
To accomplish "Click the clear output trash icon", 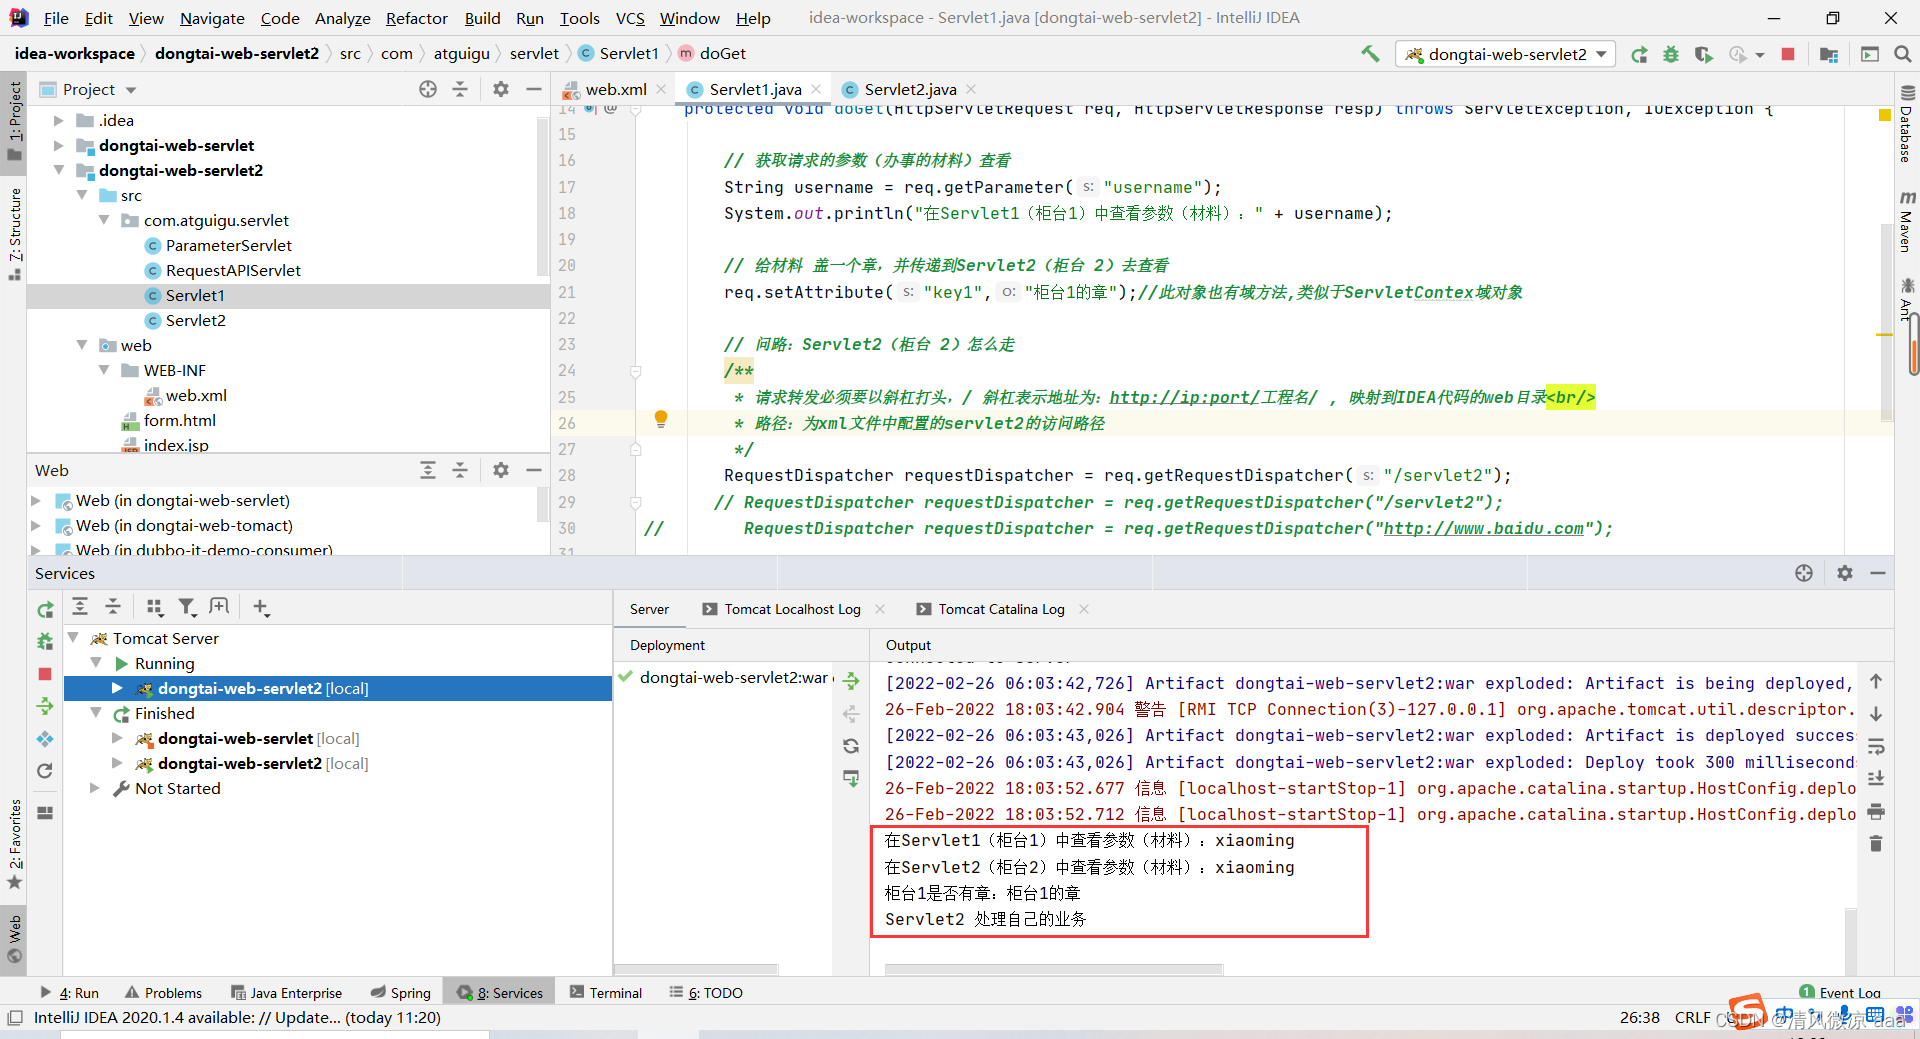I will (x=1876, y=844).
